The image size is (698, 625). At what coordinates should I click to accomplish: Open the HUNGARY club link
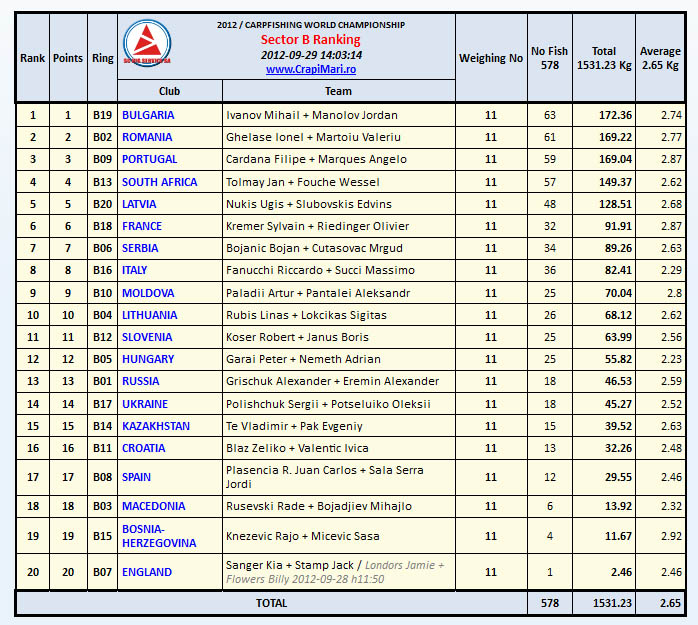pyautogui.click(x=148, y=359)
